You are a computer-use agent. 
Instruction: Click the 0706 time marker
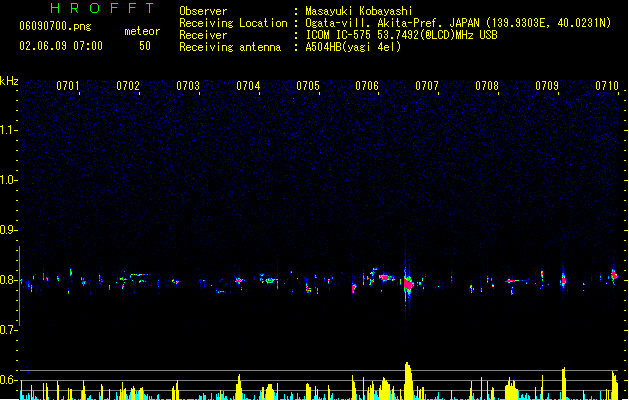pyautogui.click(x=367, y=86)
